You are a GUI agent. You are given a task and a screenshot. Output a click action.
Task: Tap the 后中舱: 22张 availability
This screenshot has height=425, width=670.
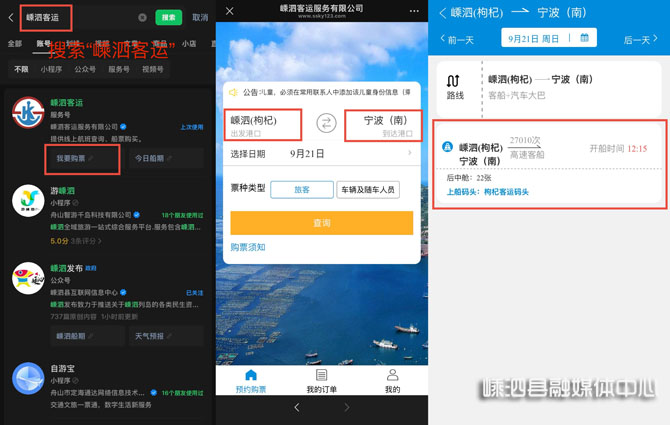coord(469,178)
